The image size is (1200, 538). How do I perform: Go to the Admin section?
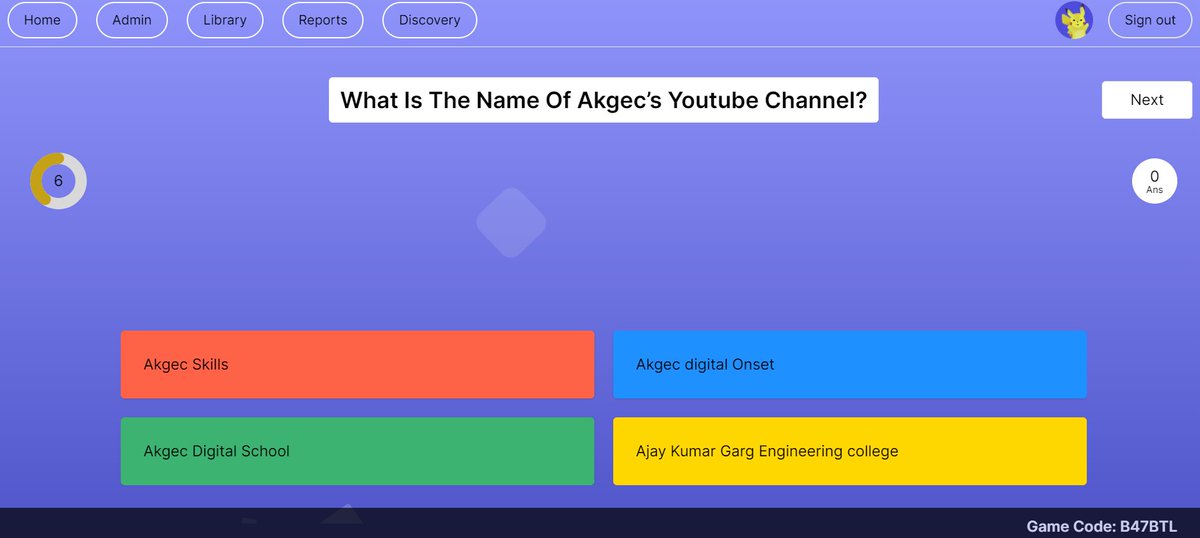coord(132,20)
